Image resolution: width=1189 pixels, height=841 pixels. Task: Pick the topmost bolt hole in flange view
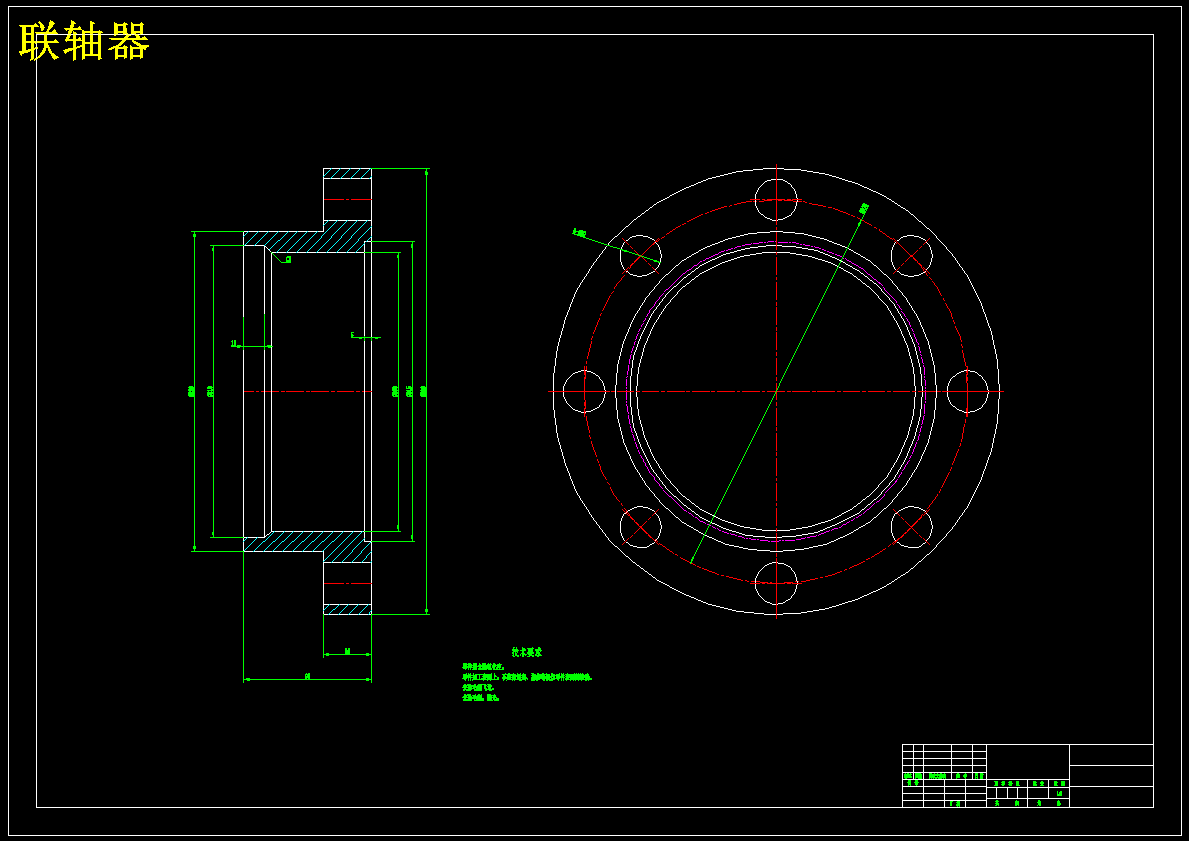coord(776,199)
